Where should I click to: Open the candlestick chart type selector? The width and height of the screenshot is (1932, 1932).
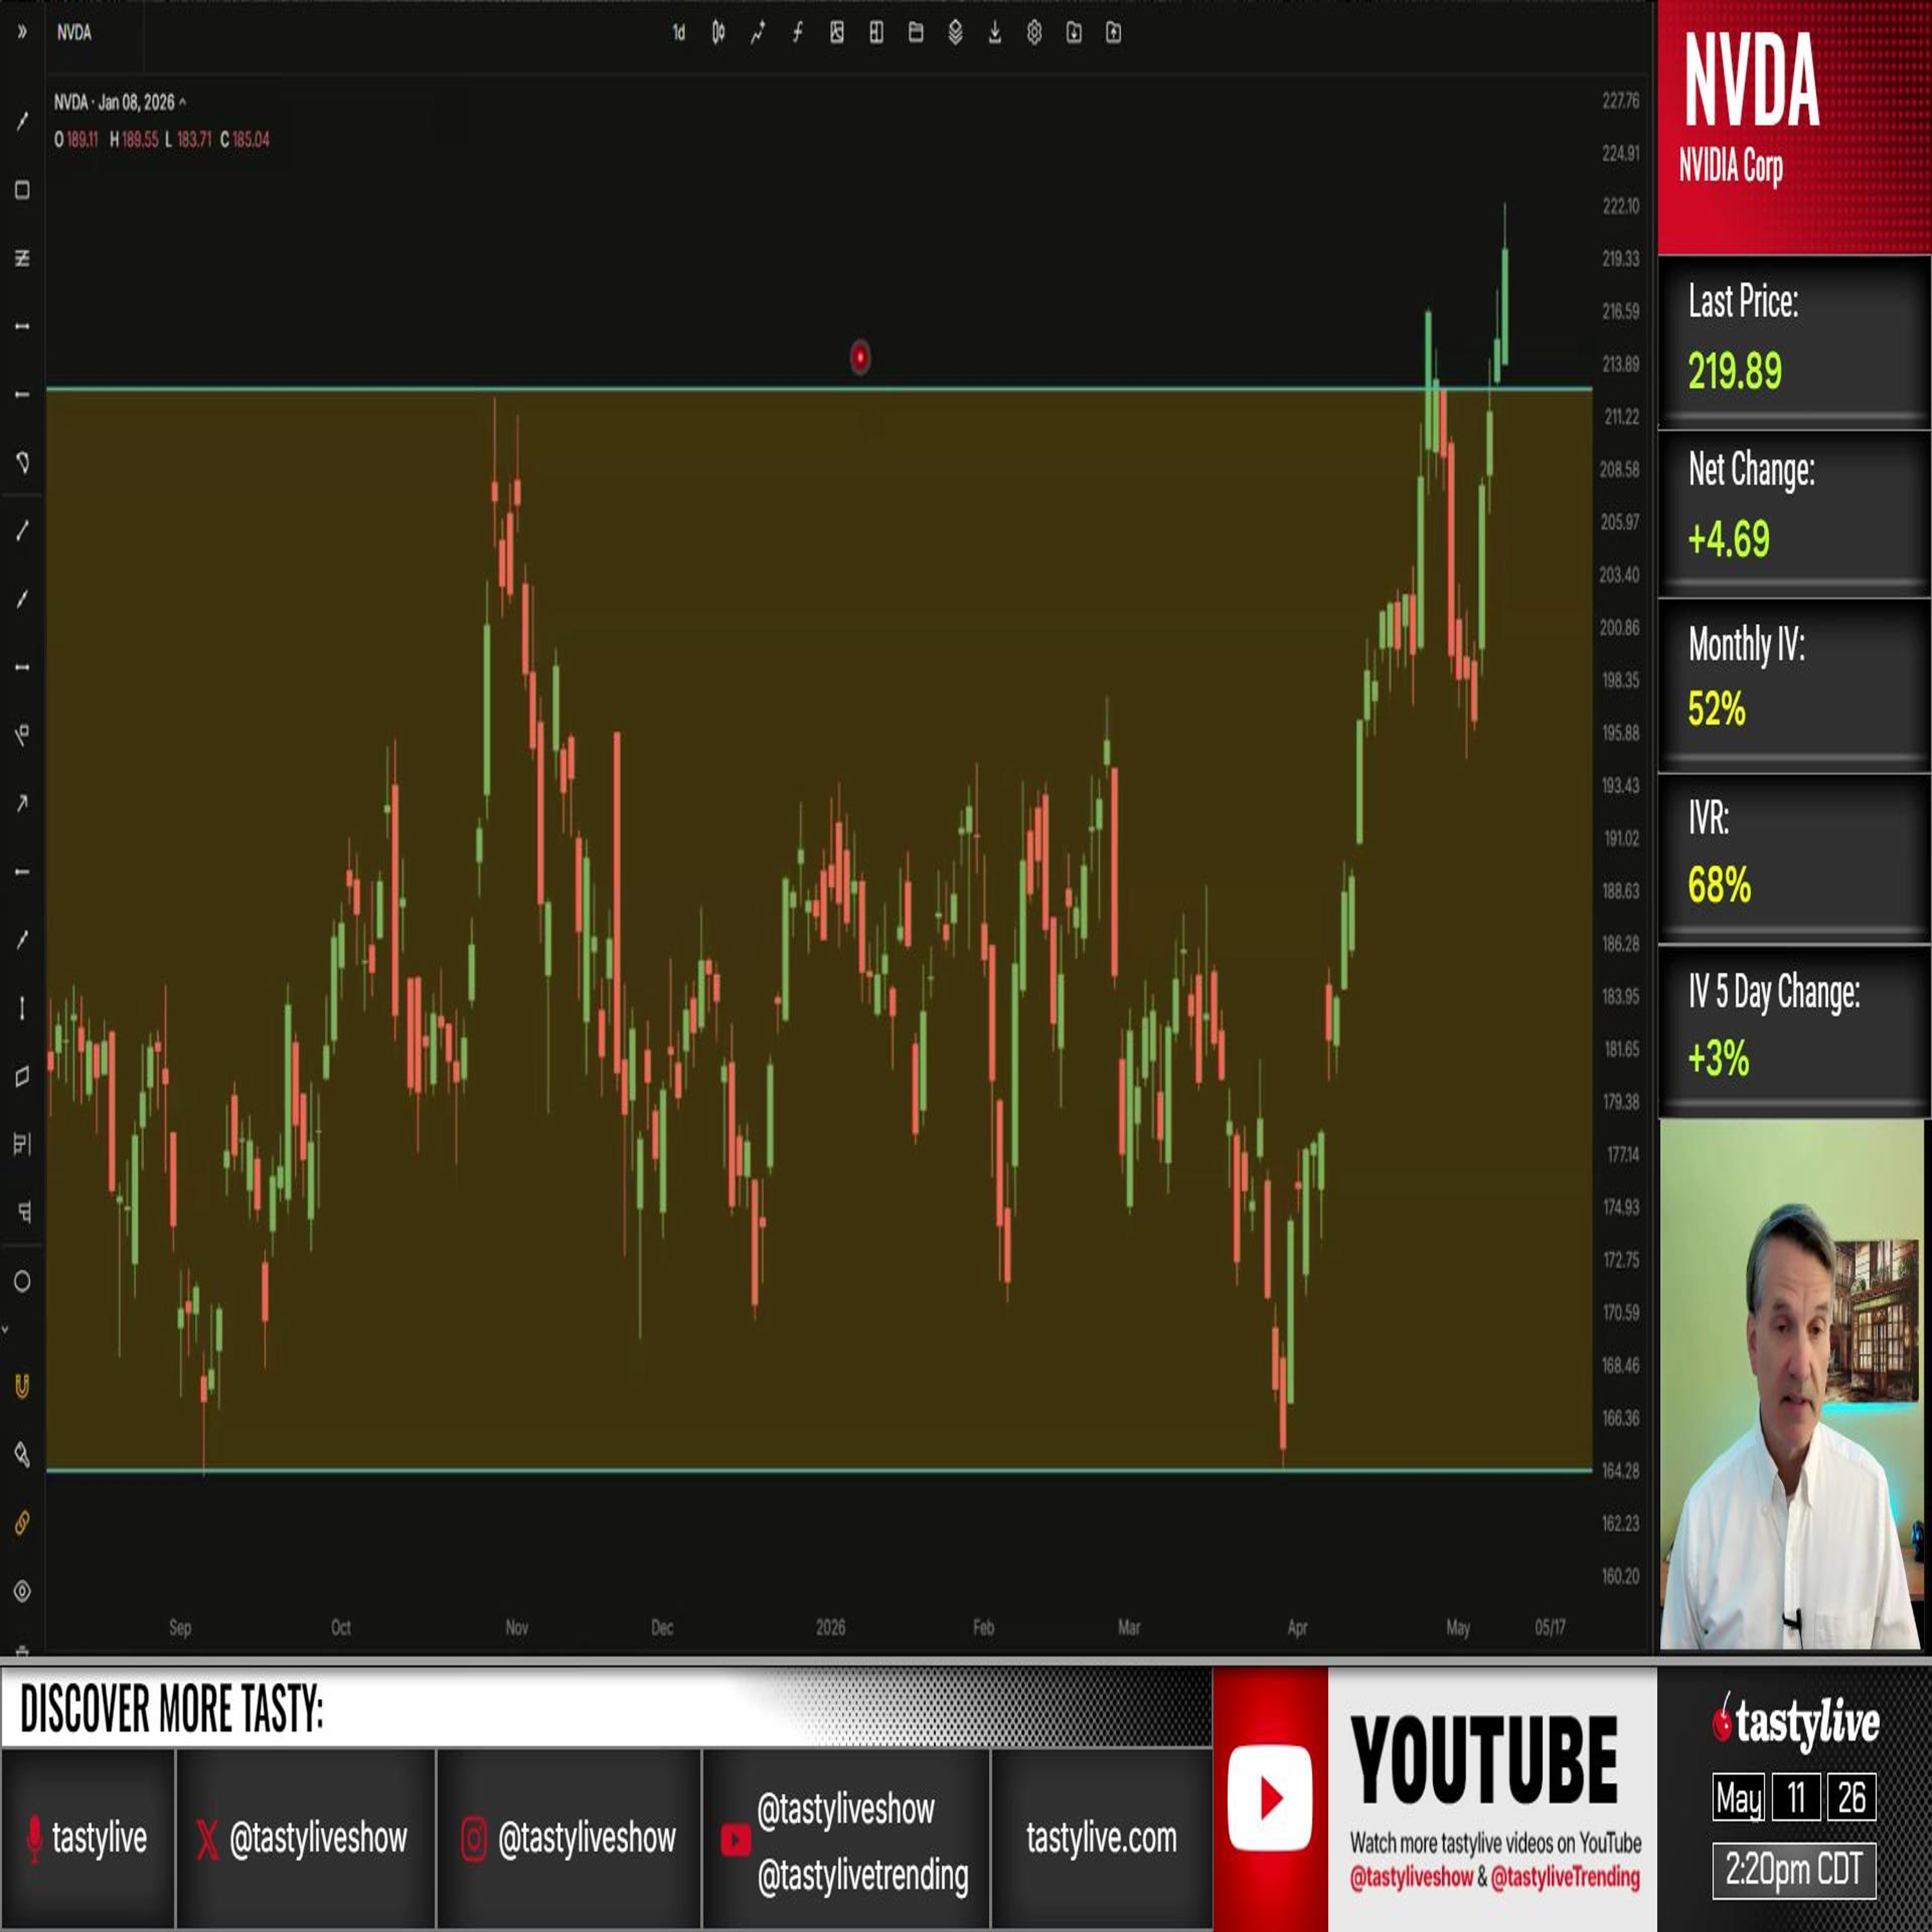point(718,33)
